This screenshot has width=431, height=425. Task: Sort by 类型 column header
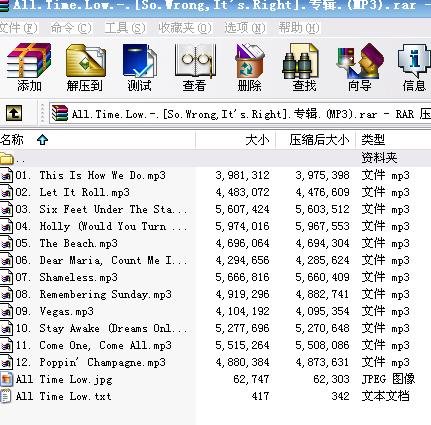pos(393,140)
